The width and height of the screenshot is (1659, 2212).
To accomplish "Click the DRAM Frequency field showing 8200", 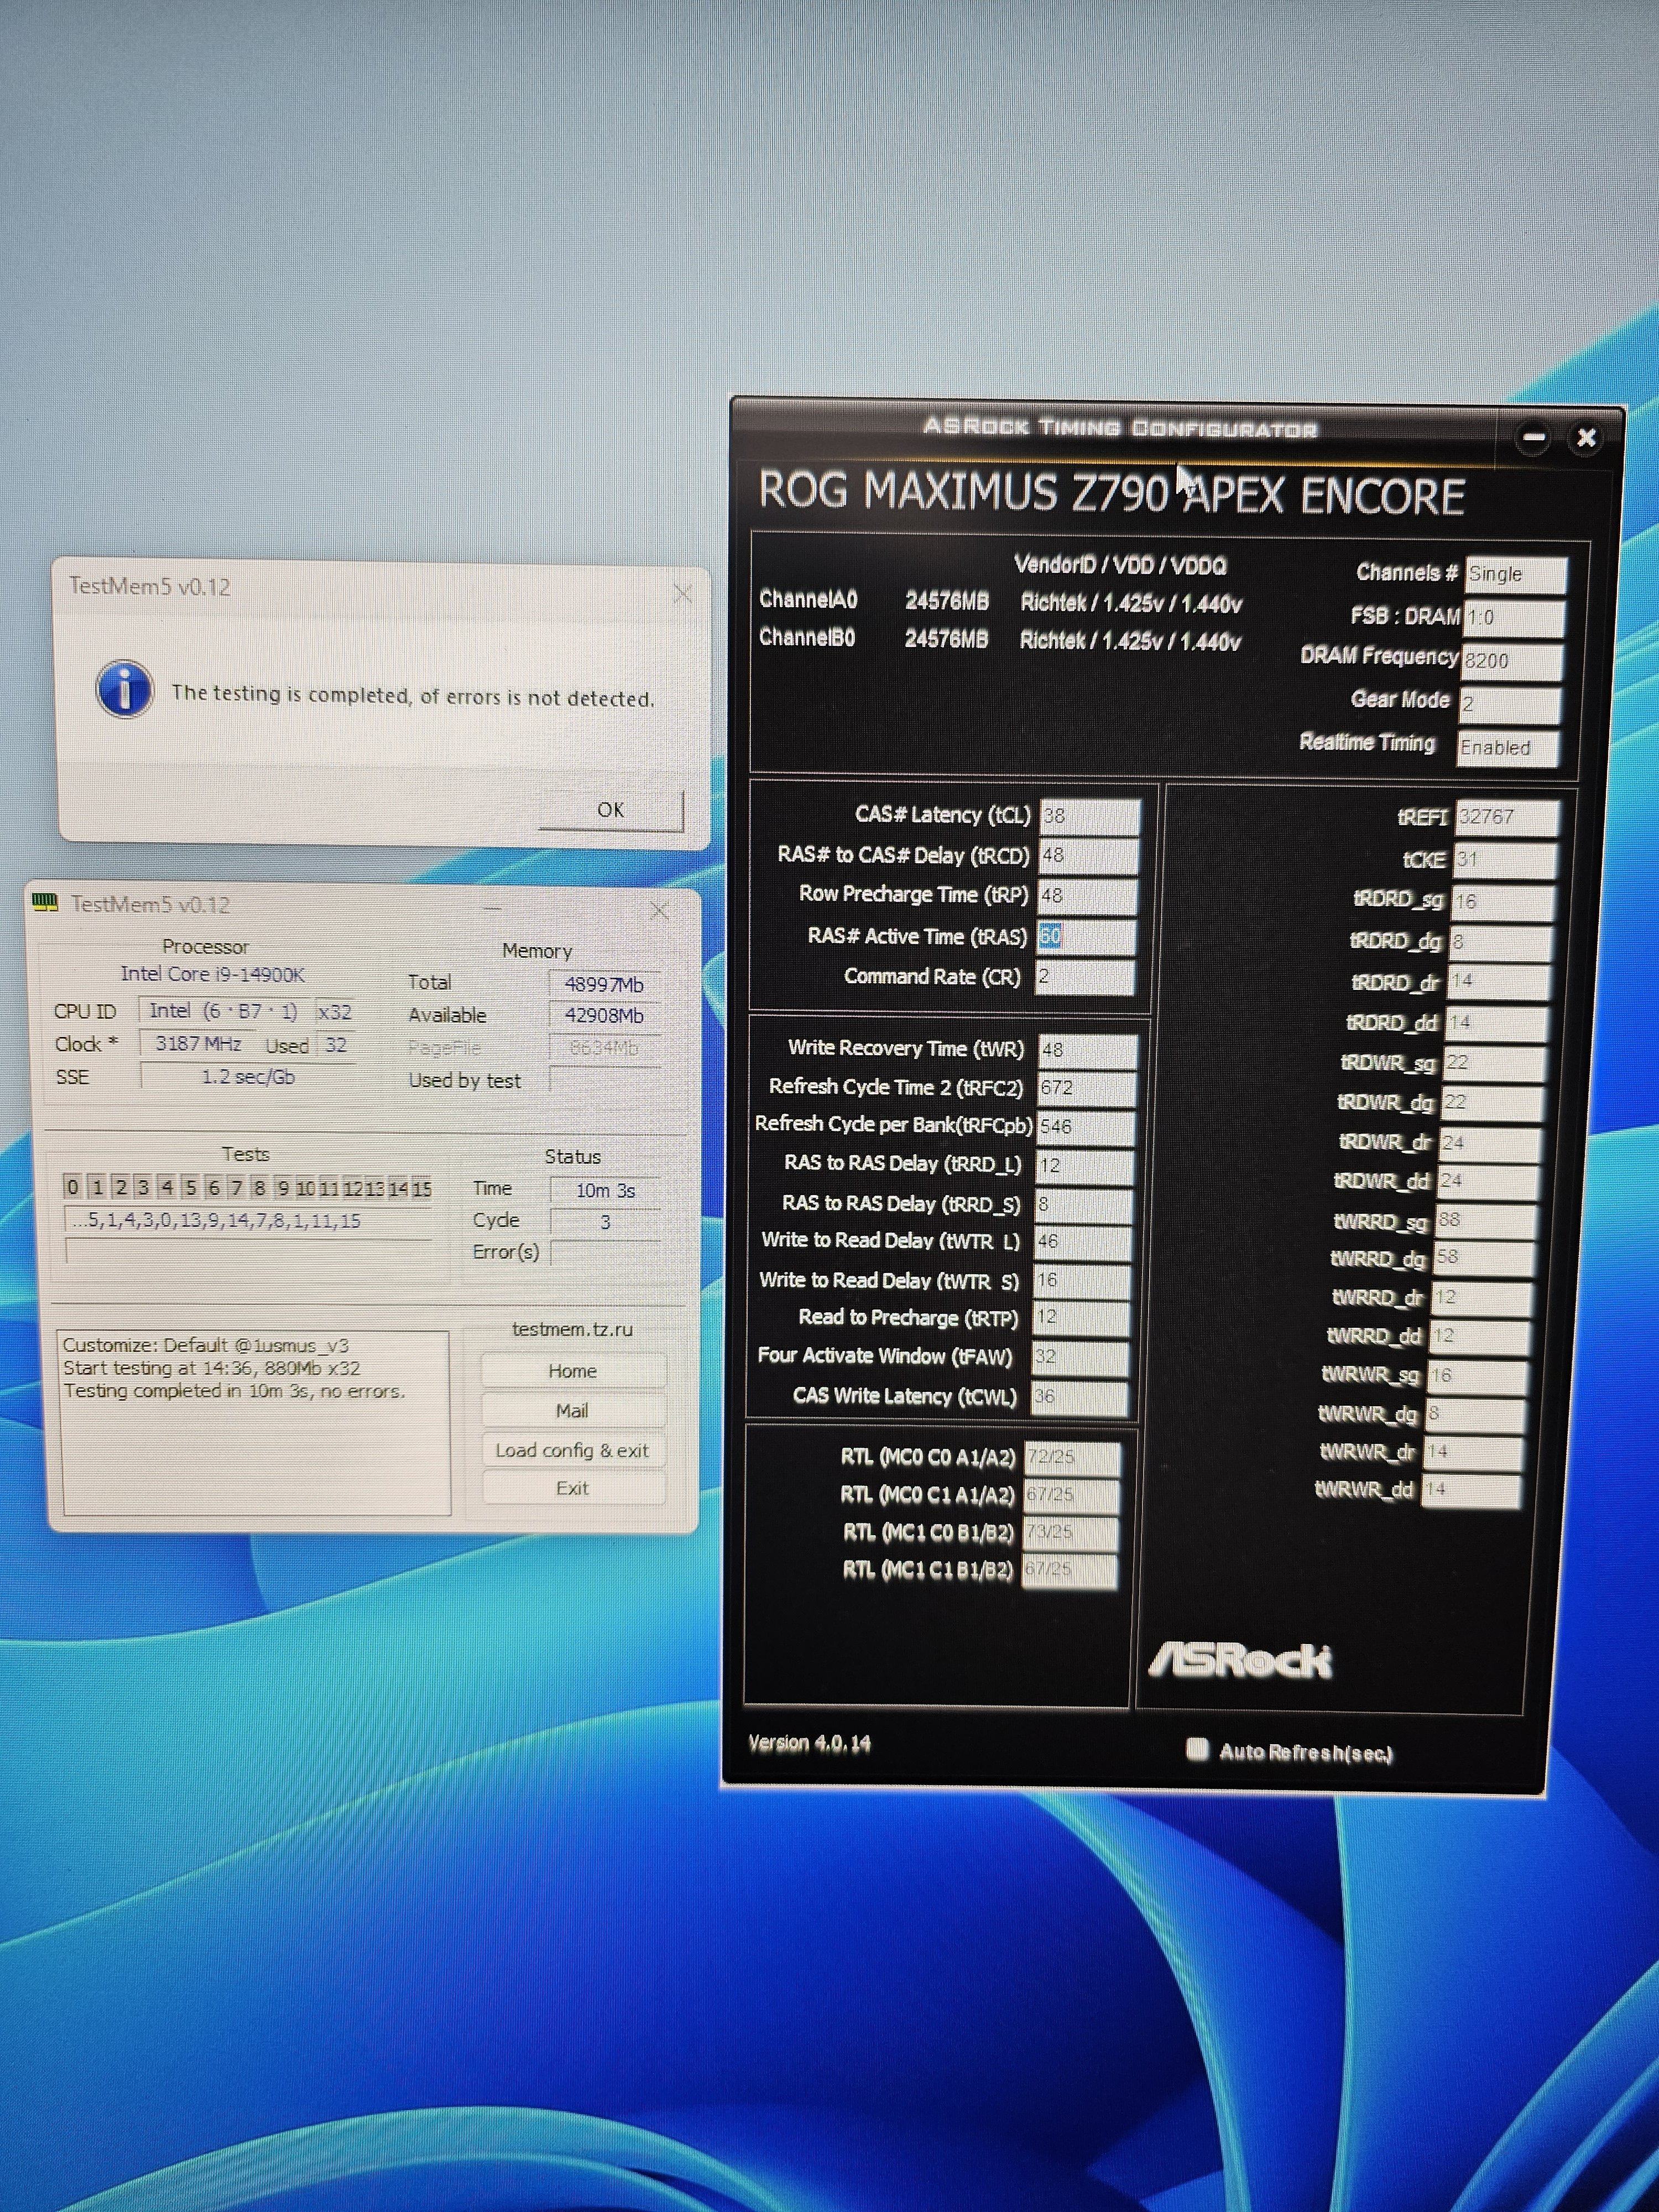I will pos(1511,661).
